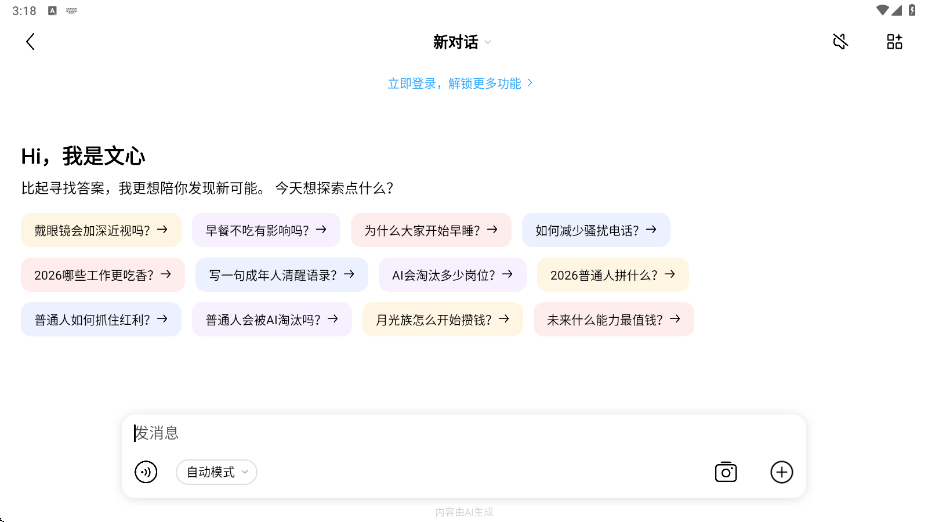Open the apps grid plus icon
The width and height of the screenshot is (928, 522).
pyautogui.click(x=894, y=41)
